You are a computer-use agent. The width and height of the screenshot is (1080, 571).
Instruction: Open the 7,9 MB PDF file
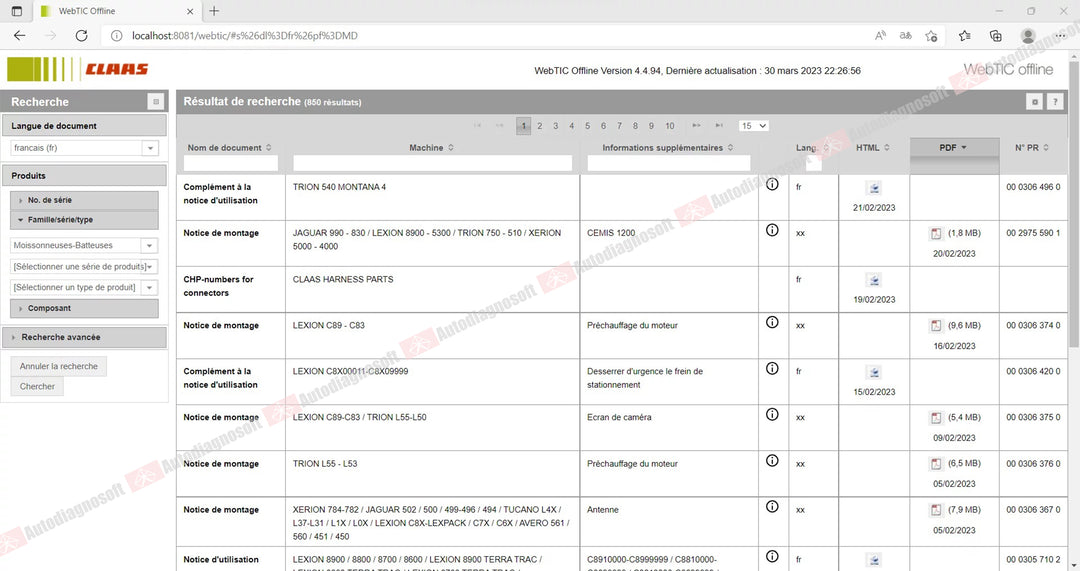936,510
